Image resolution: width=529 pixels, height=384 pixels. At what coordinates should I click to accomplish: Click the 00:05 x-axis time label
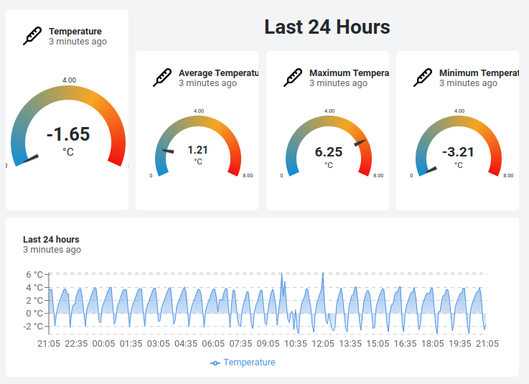(104, 344)
